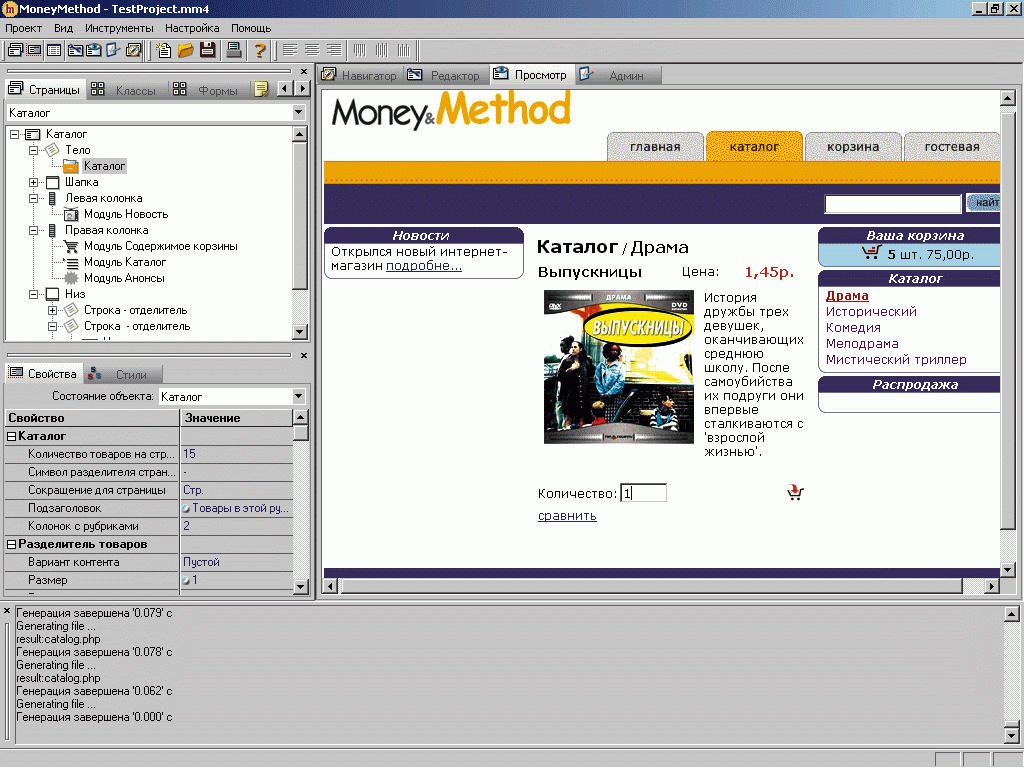Close the pages tree panel with its X
Image resolution: width=1024 pixels, height=768 pixels.
tap(304, 71)
